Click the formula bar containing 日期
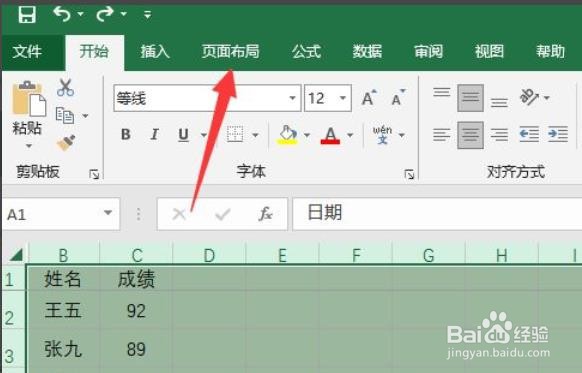This screenshot has height=373, width=582. pyautogui.click(x=437, y=214)
